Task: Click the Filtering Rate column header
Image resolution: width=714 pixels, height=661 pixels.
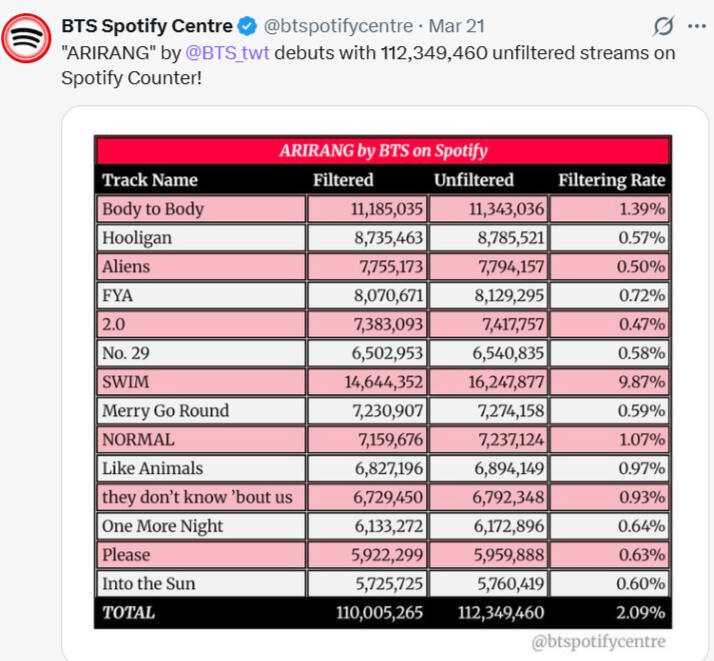Action: click(611, 180)
